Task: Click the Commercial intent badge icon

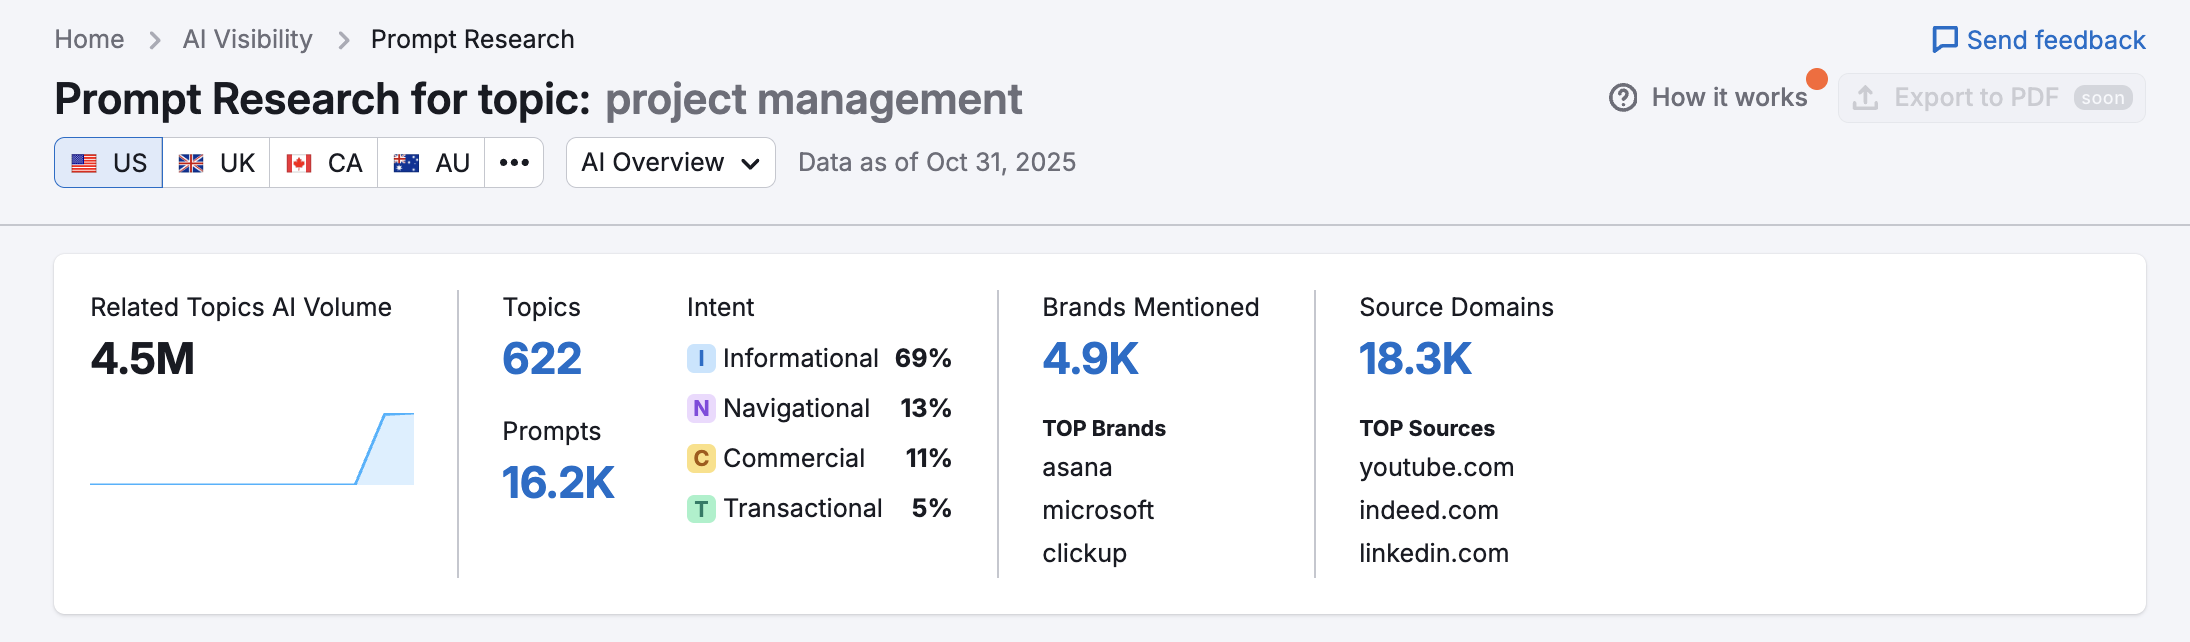Action: (701, 458)
